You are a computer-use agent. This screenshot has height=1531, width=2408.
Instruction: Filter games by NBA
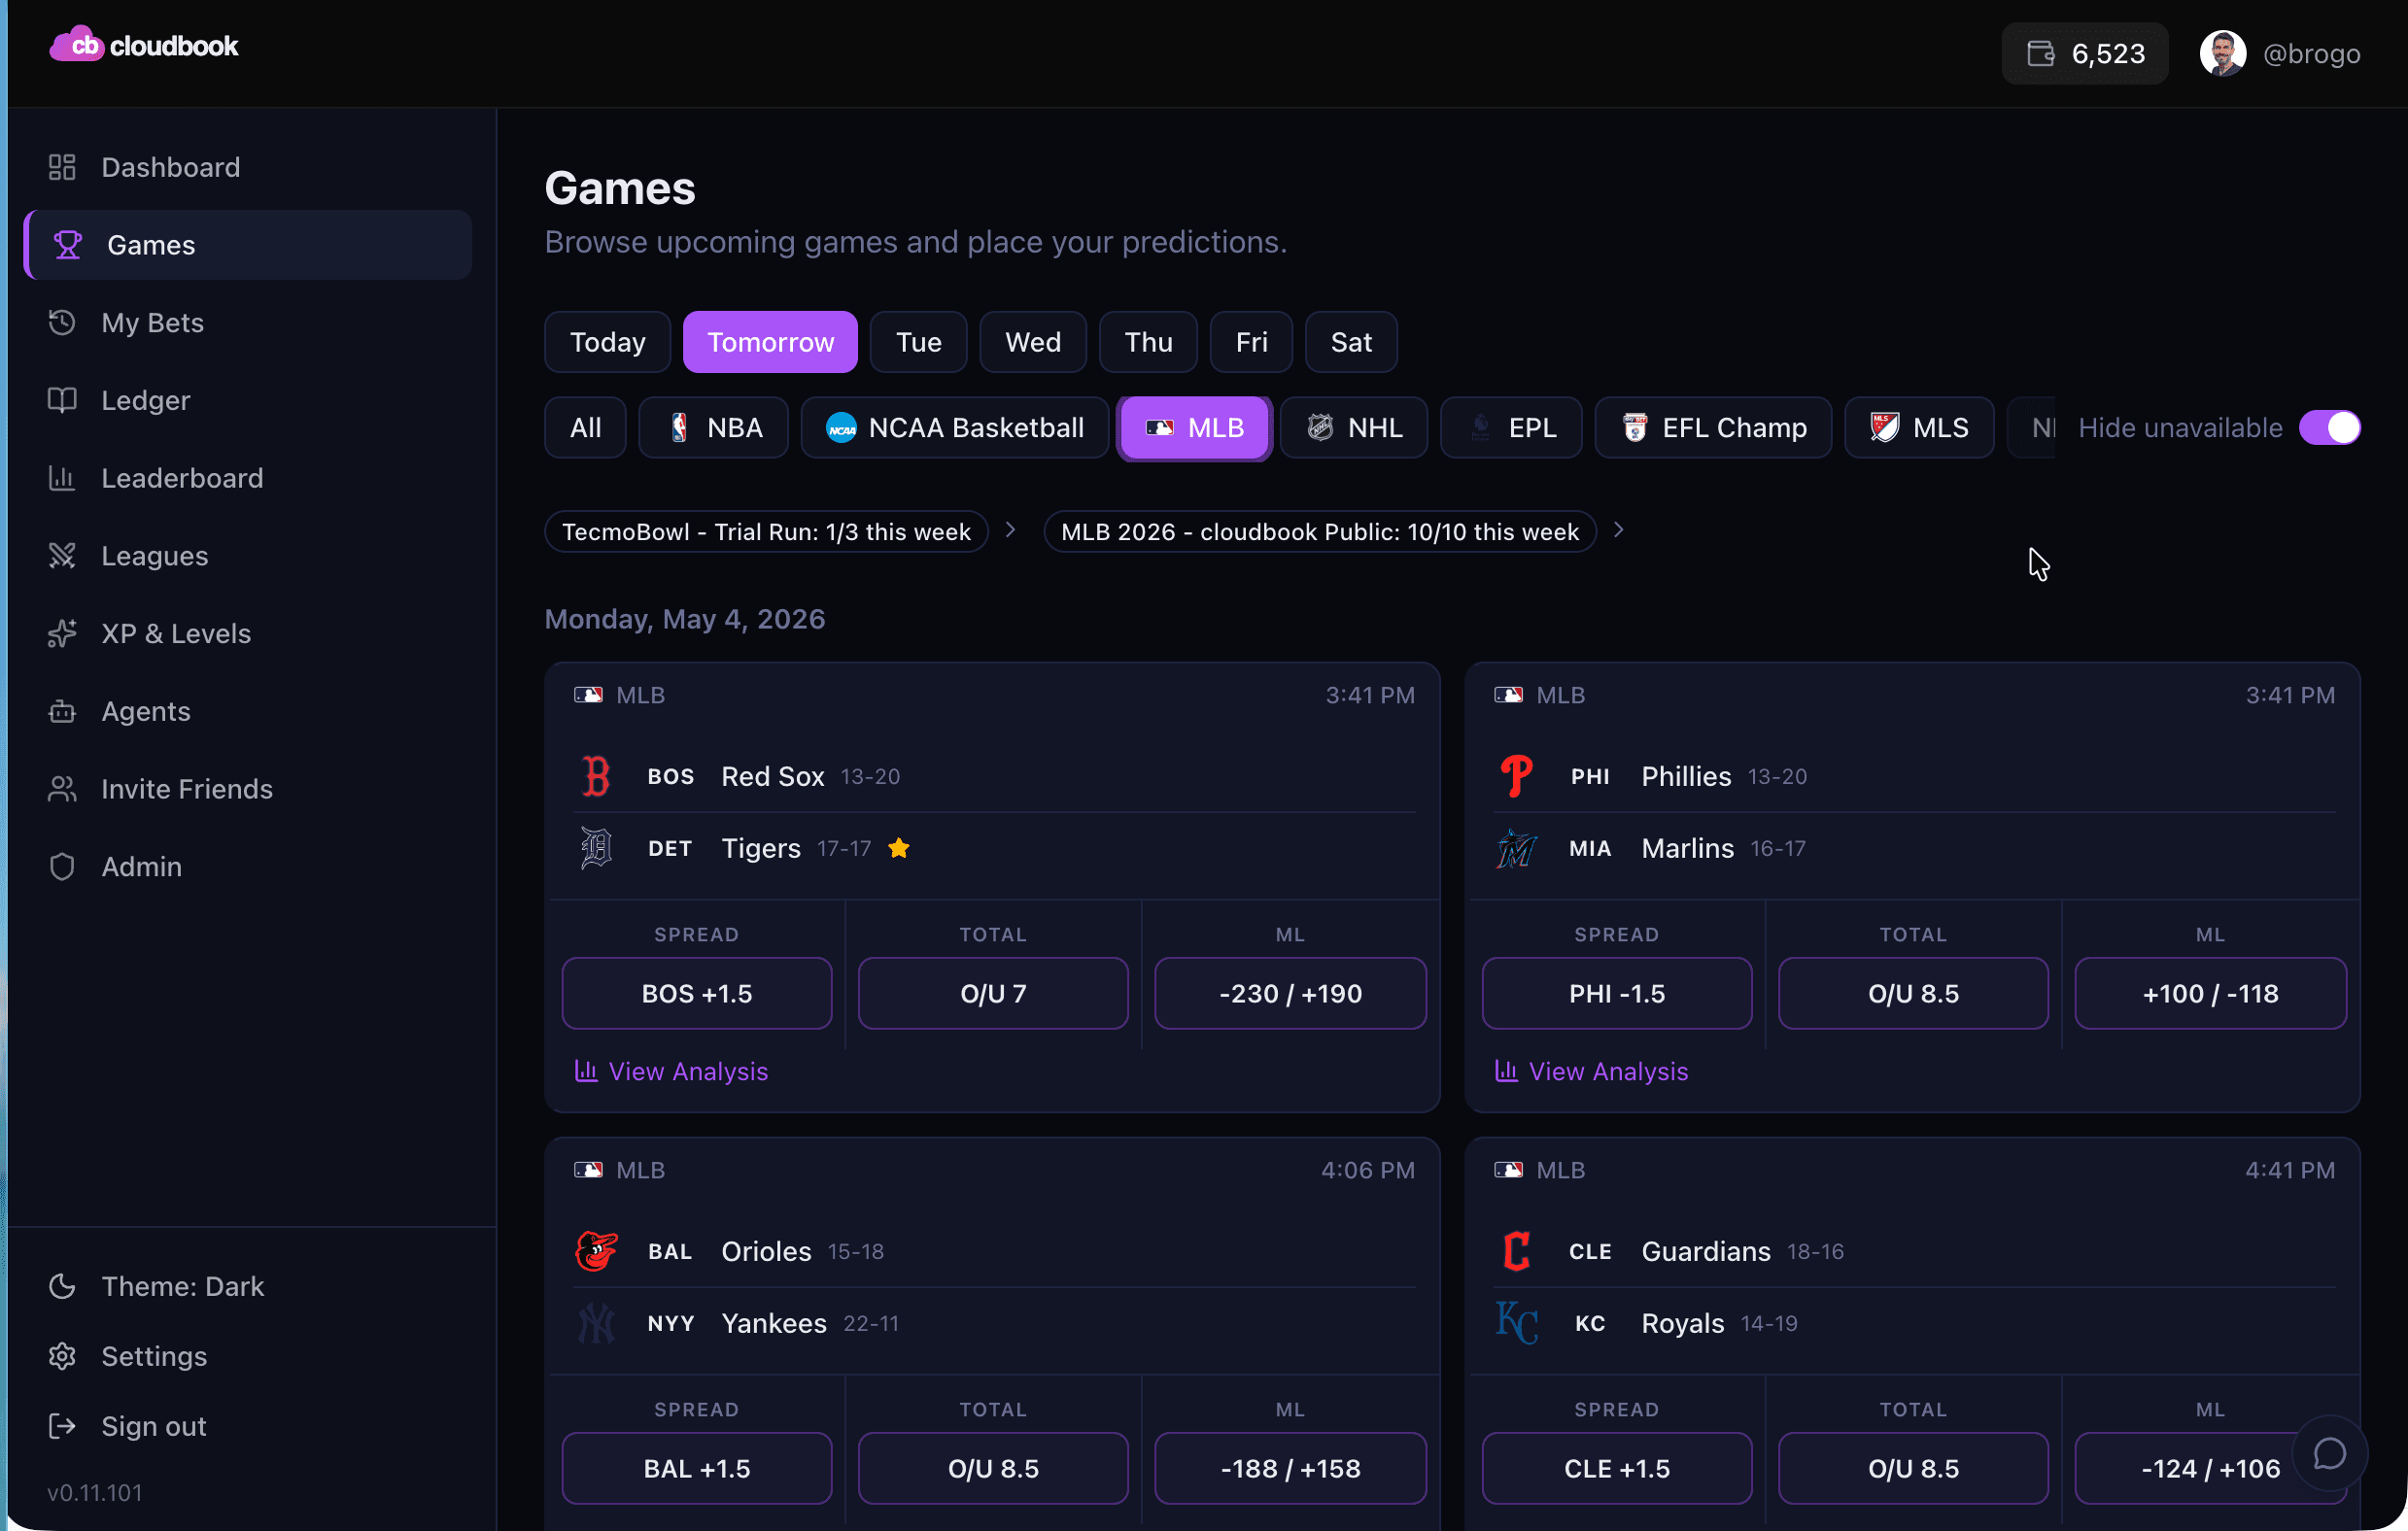click(x=713, y=428)
